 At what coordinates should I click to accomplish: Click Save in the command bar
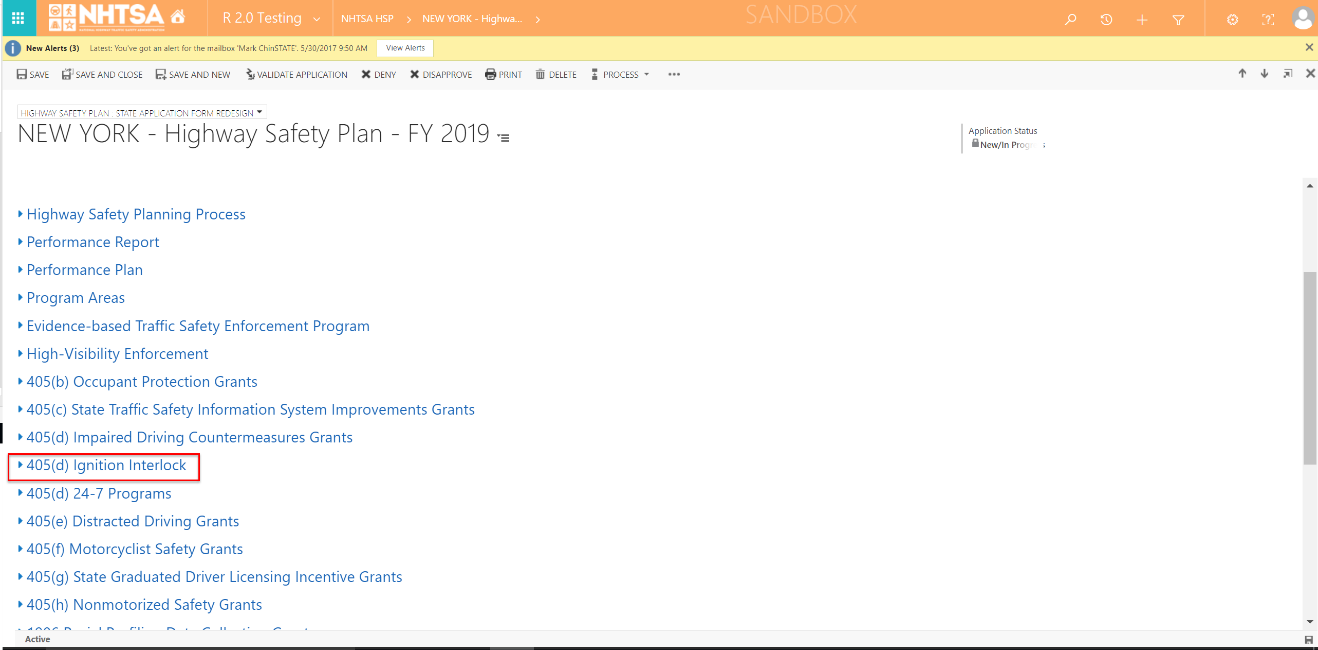33,74
